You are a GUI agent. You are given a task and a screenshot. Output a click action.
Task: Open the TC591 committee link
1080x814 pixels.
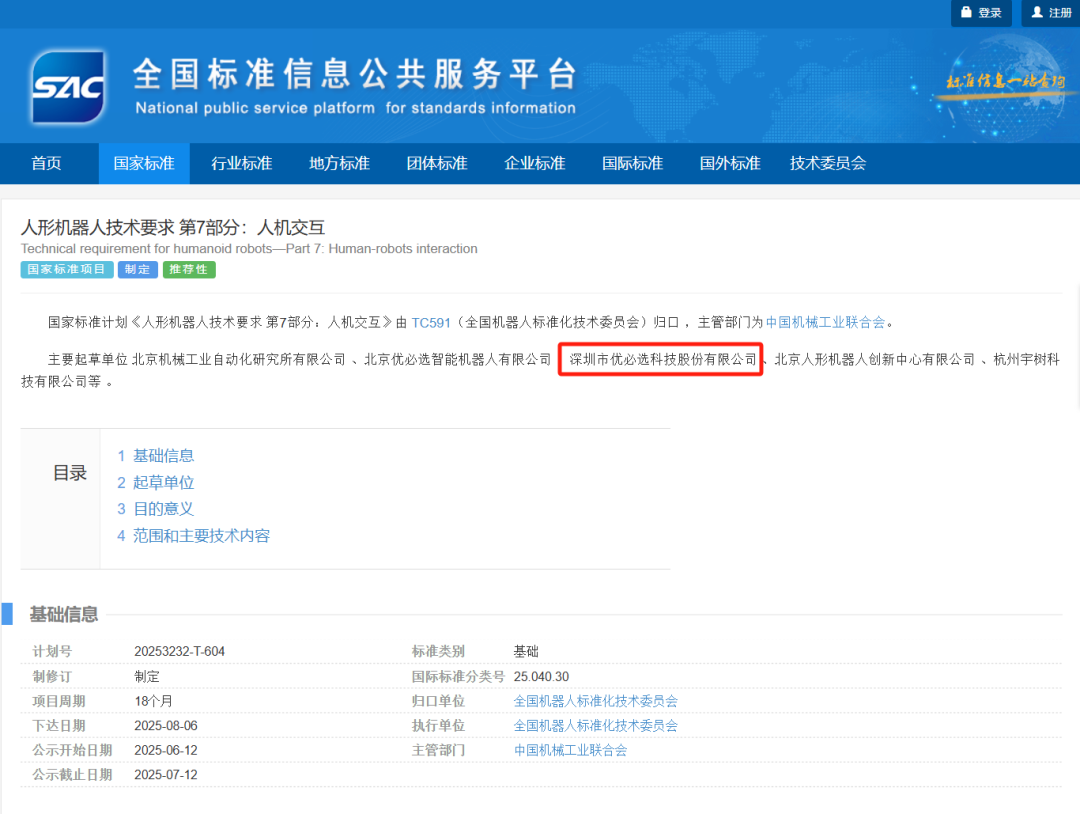430,322
